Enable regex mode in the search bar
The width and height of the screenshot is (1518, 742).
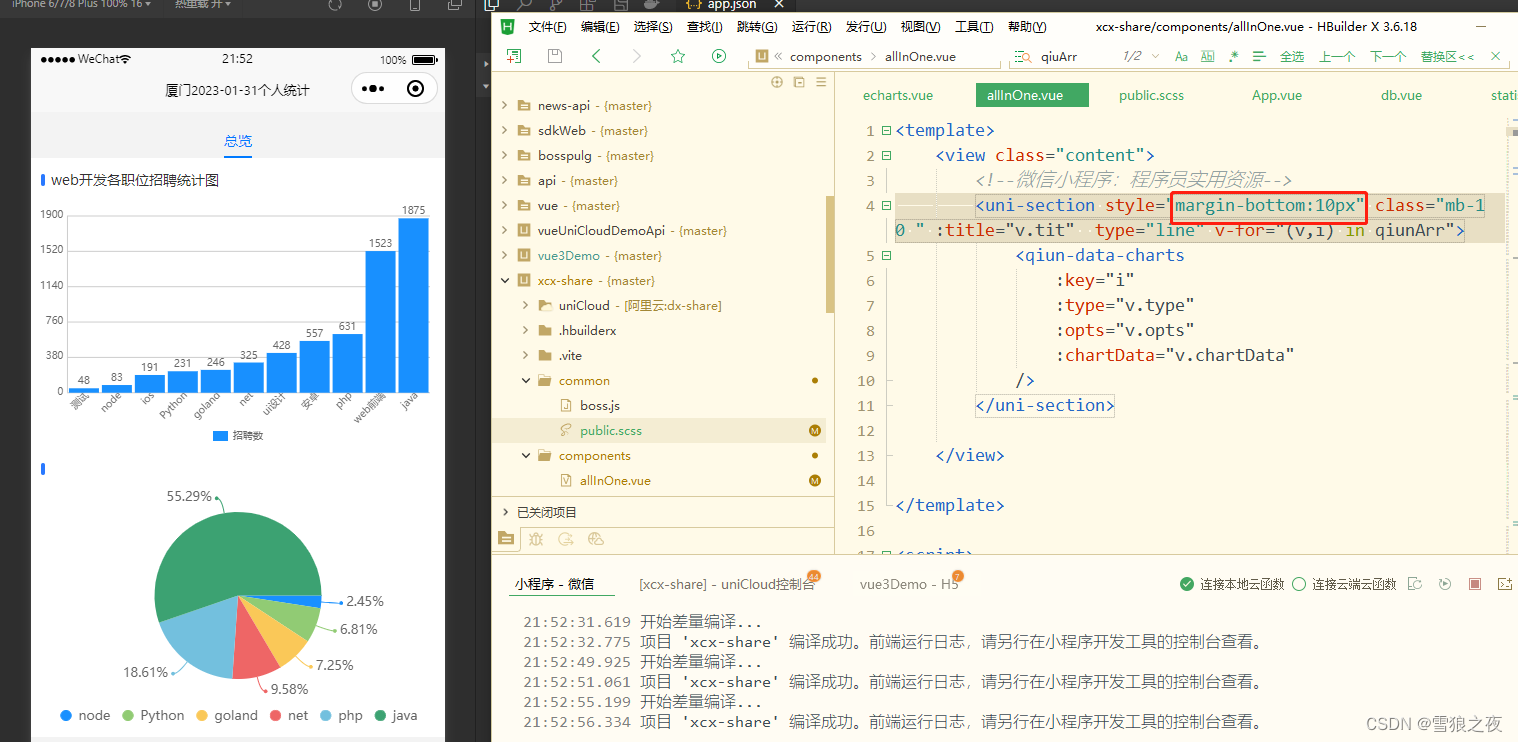[1233, 56]
